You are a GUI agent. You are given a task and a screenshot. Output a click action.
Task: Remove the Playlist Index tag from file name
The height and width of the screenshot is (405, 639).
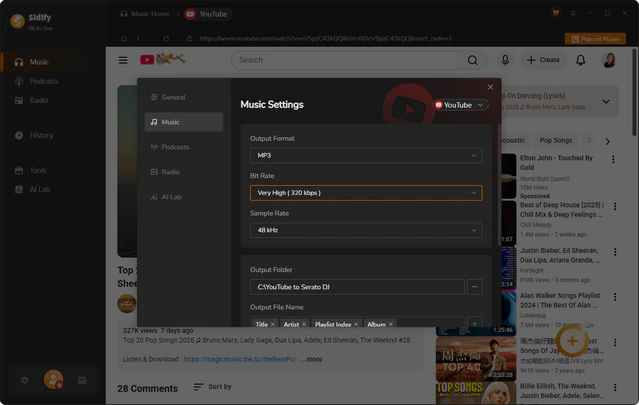coord(356,324)
